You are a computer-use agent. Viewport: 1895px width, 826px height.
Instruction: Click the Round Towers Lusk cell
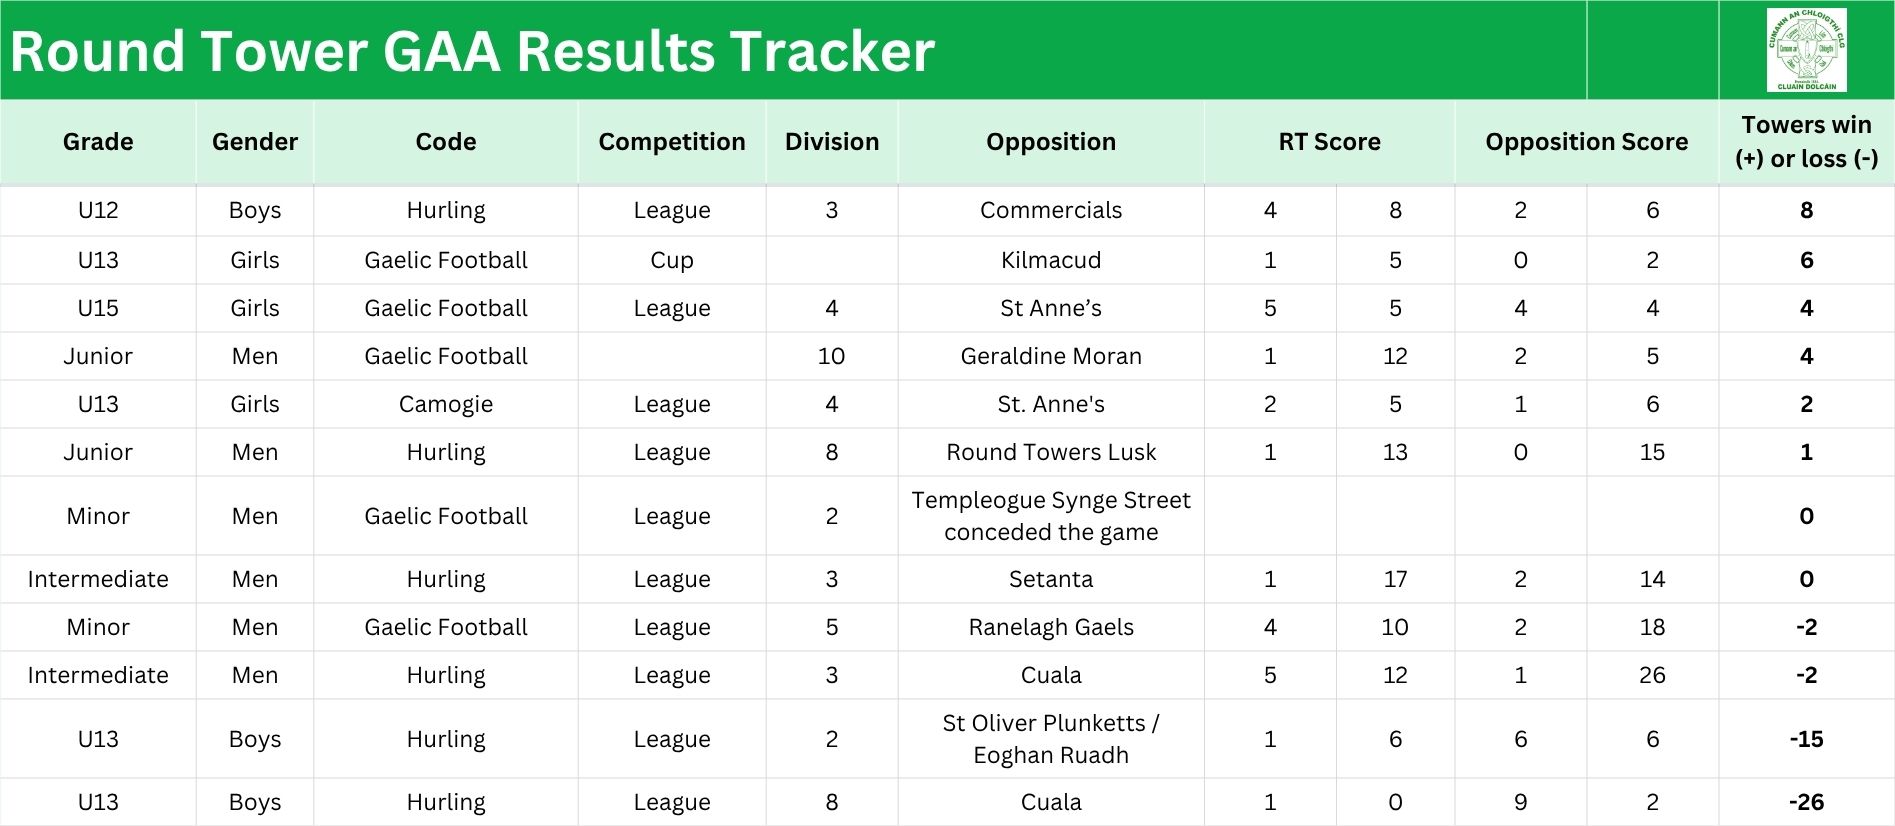(x=1051, y=452)
